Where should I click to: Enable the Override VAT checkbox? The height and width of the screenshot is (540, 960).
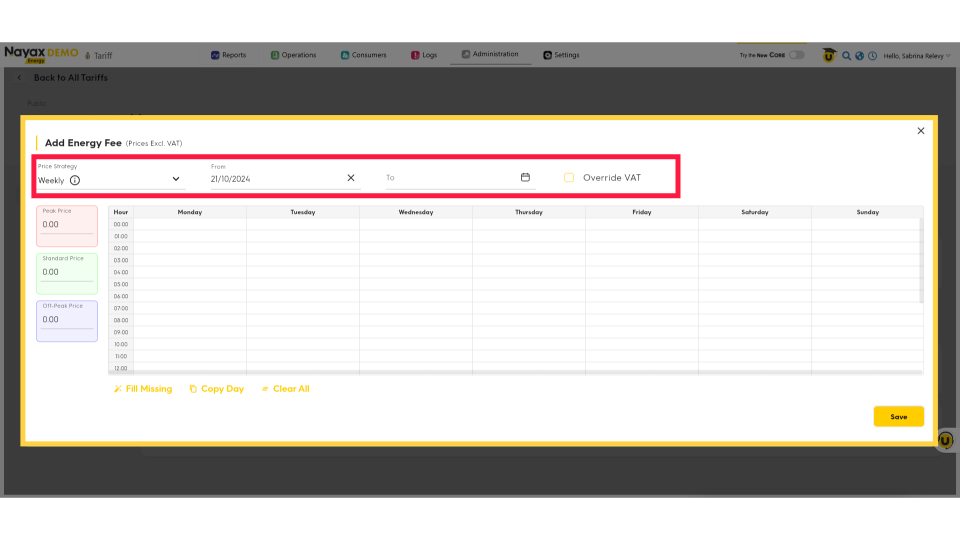click(x=569, y=178)
